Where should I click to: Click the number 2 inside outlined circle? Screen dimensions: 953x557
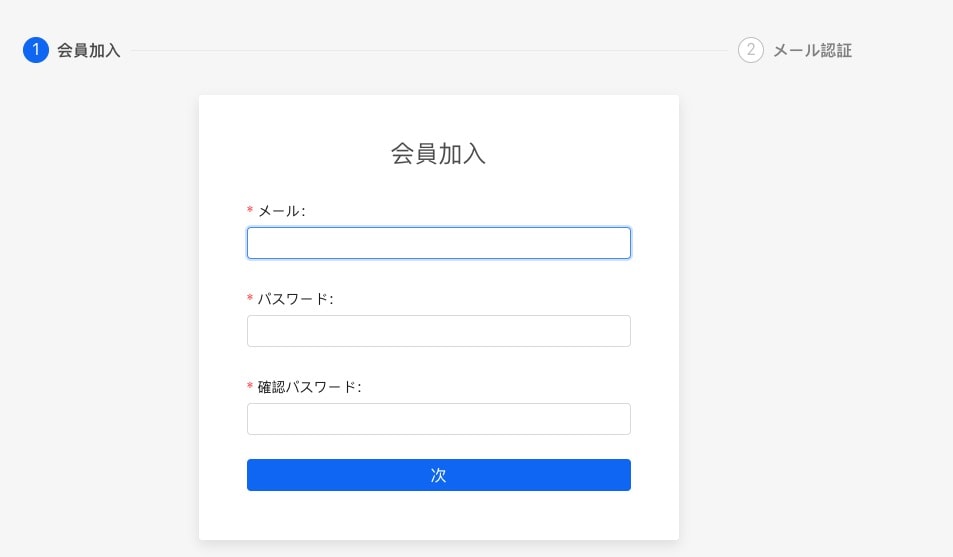(751, 50)
